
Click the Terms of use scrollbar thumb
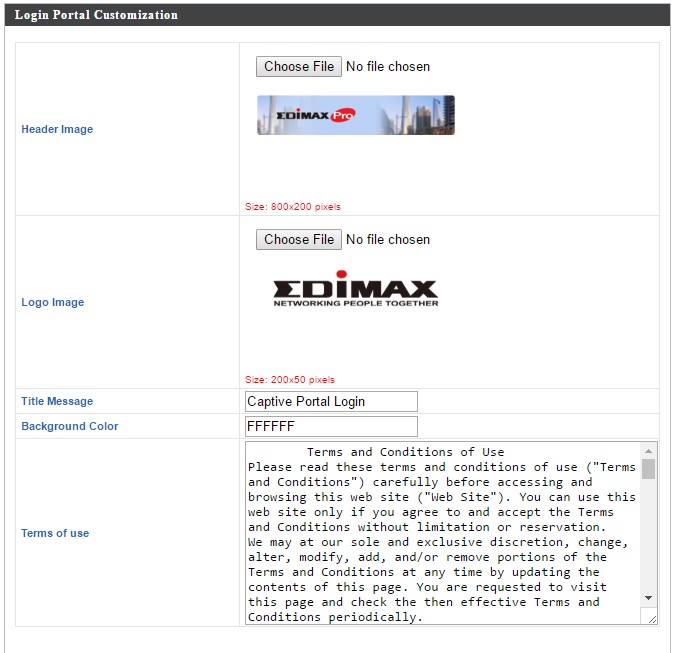pyautogui.click(x=648, y=469)
